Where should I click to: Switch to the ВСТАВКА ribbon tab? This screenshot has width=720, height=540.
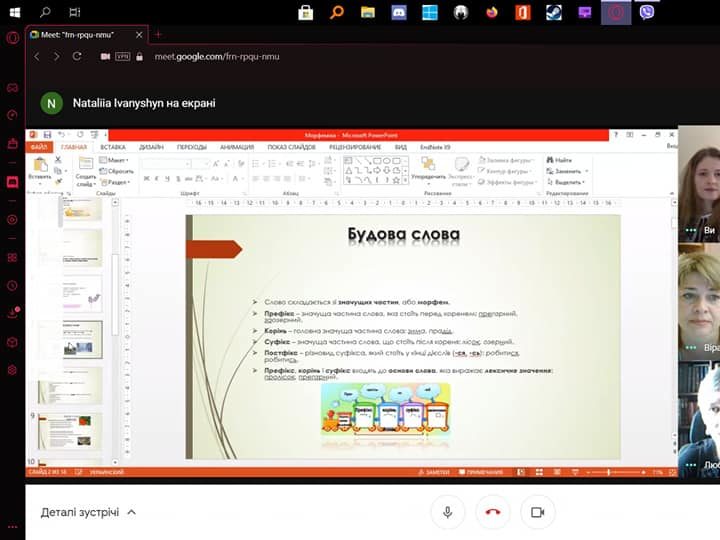point(112,147)
